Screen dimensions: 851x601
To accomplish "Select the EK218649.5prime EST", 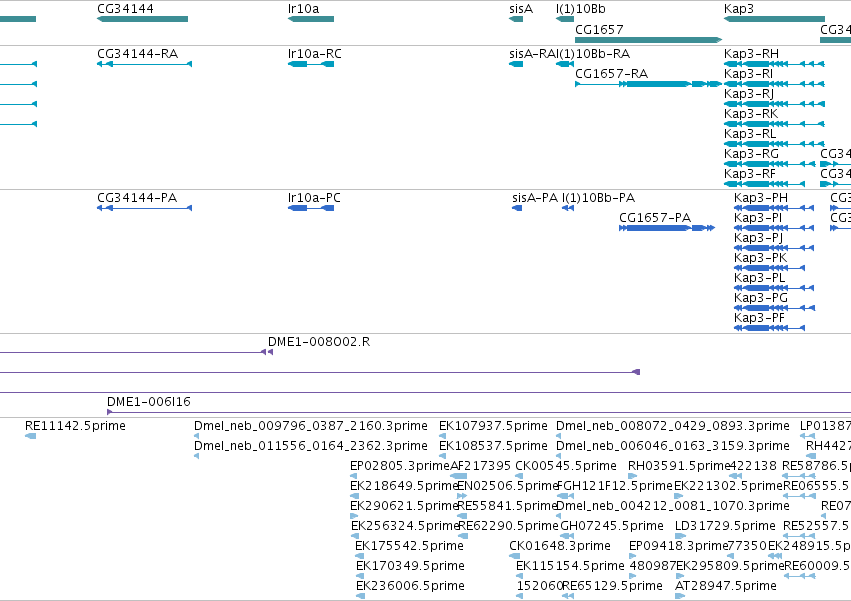I will [x=354, y=496].
